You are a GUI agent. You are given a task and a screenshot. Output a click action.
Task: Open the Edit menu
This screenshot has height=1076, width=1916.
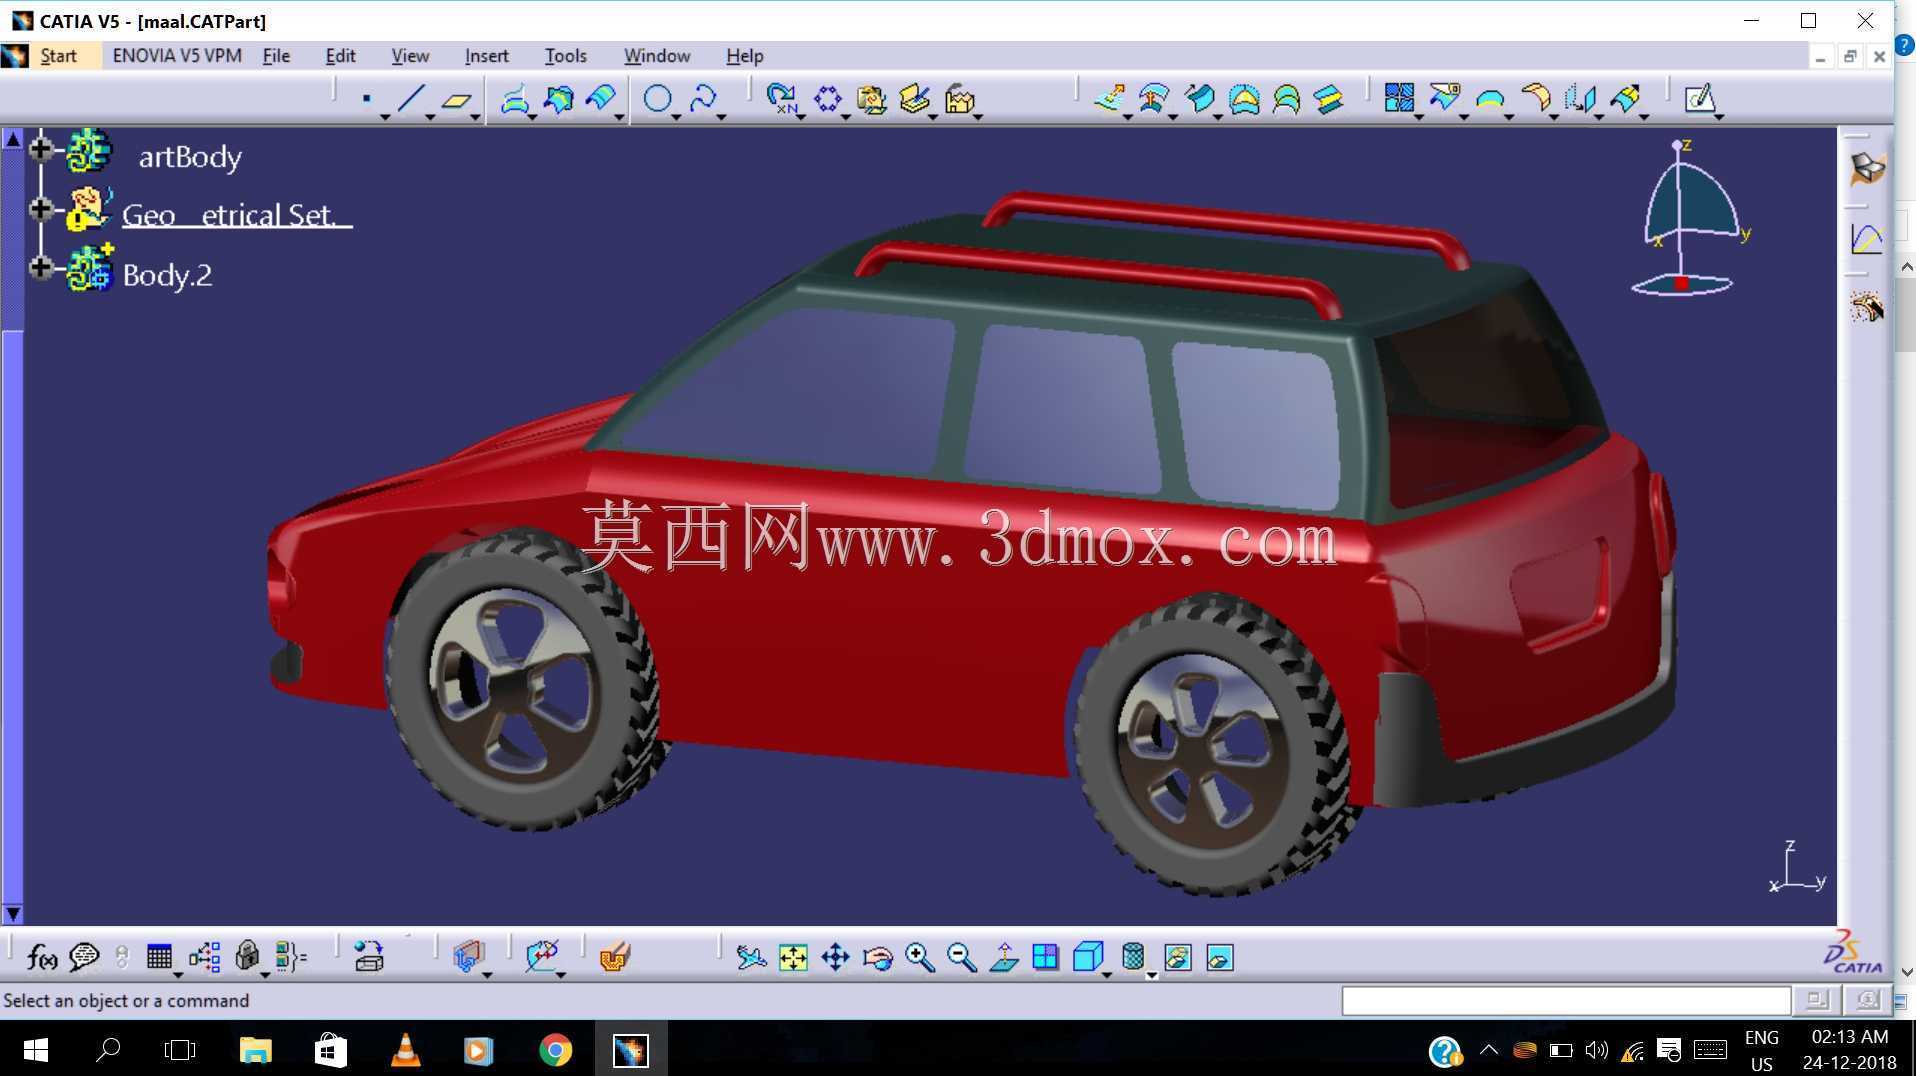coord(340,56)
